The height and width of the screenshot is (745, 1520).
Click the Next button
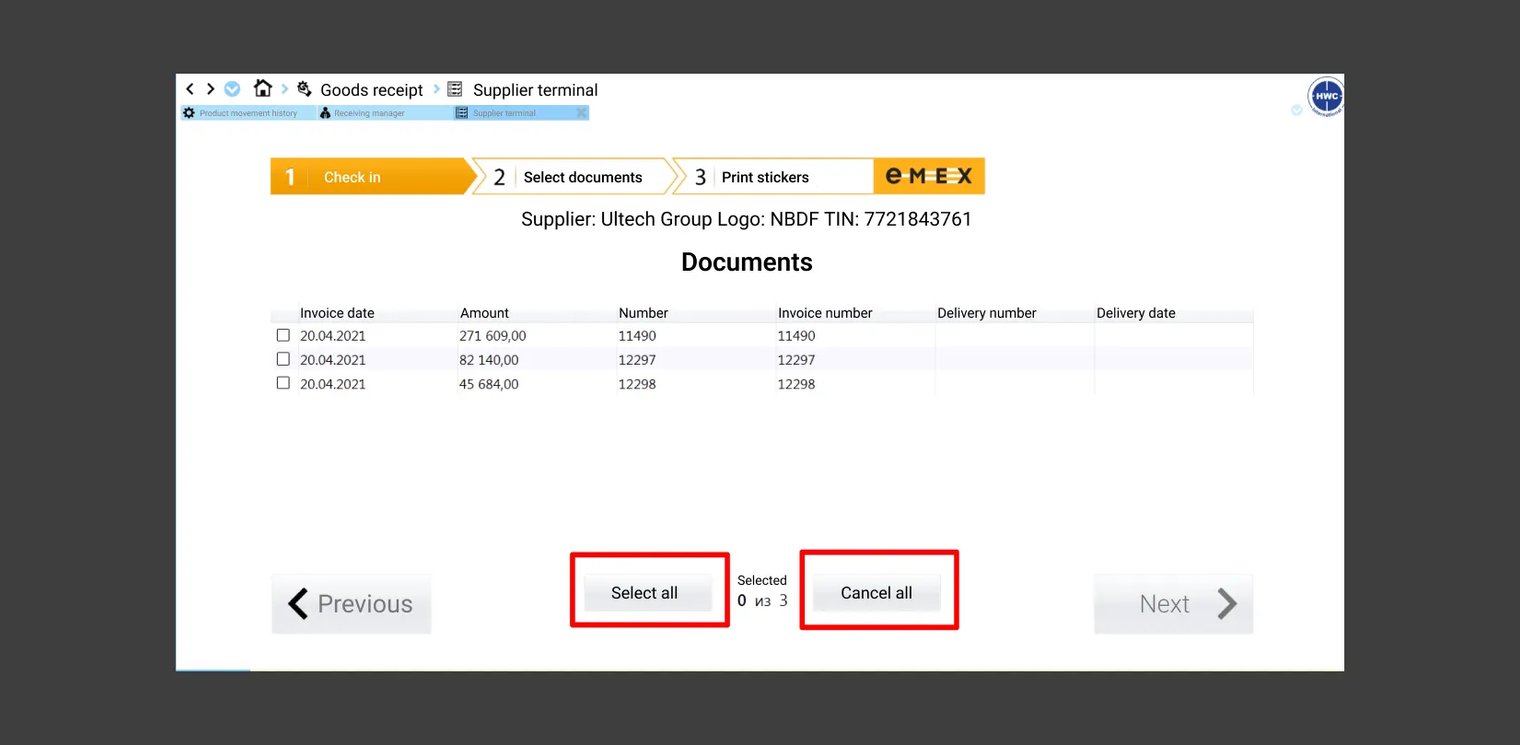1173,604
